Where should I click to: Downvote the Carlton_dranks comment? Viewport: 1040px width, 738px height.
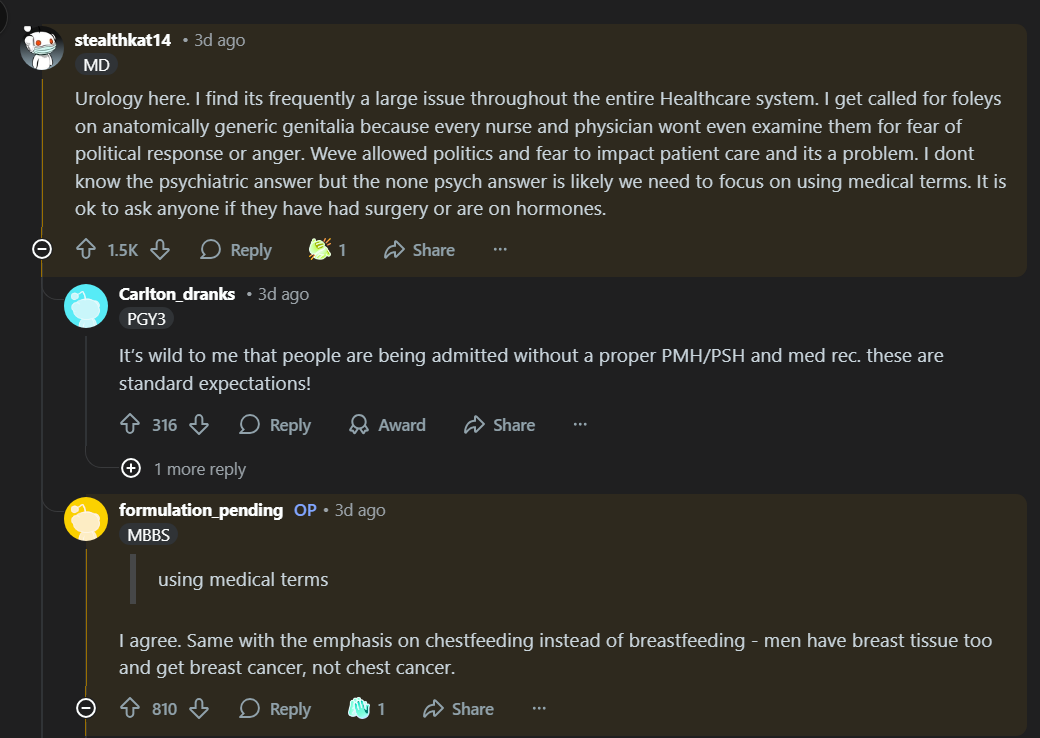tap(199, 424)
